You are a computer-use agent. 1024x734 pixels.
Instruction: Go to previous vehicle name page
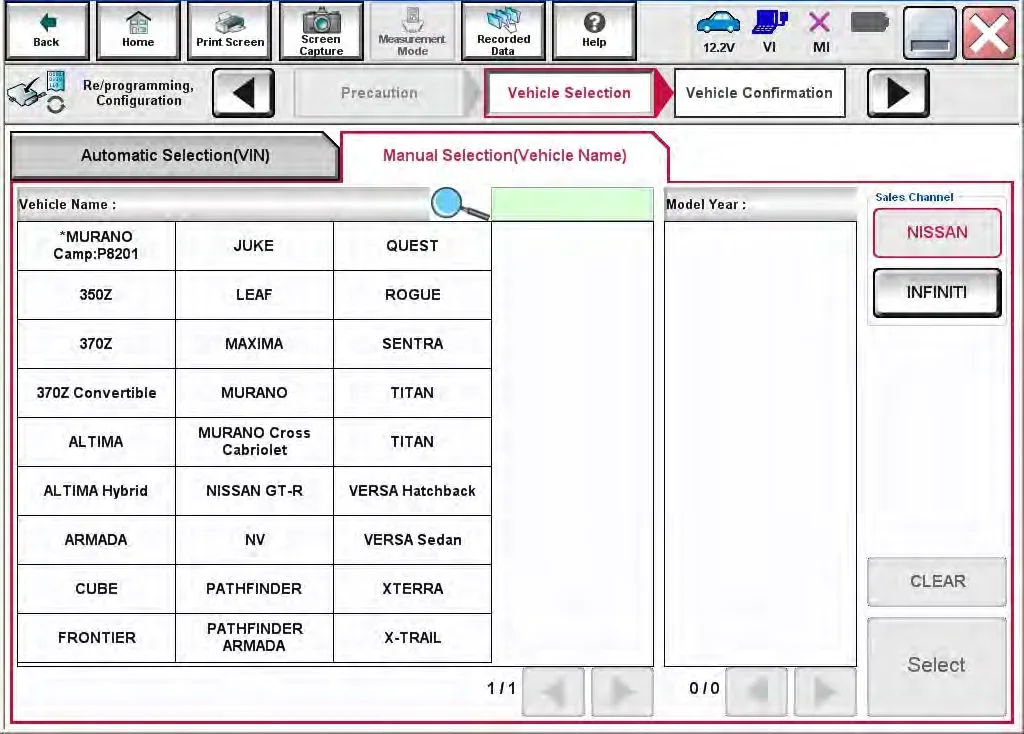(553, 691)
